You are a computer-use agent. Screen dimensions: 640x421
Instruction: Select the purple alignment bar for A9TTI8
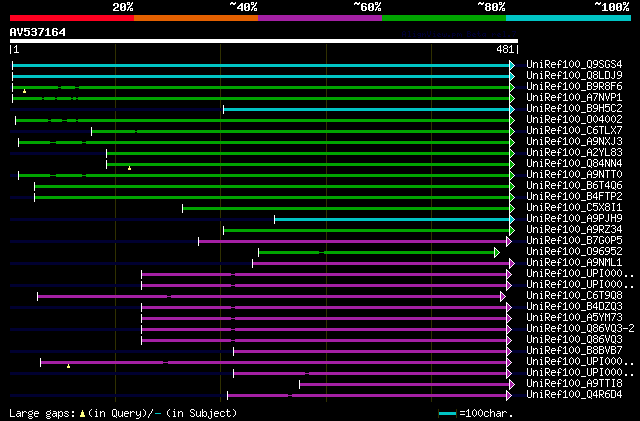pos(404,385)
